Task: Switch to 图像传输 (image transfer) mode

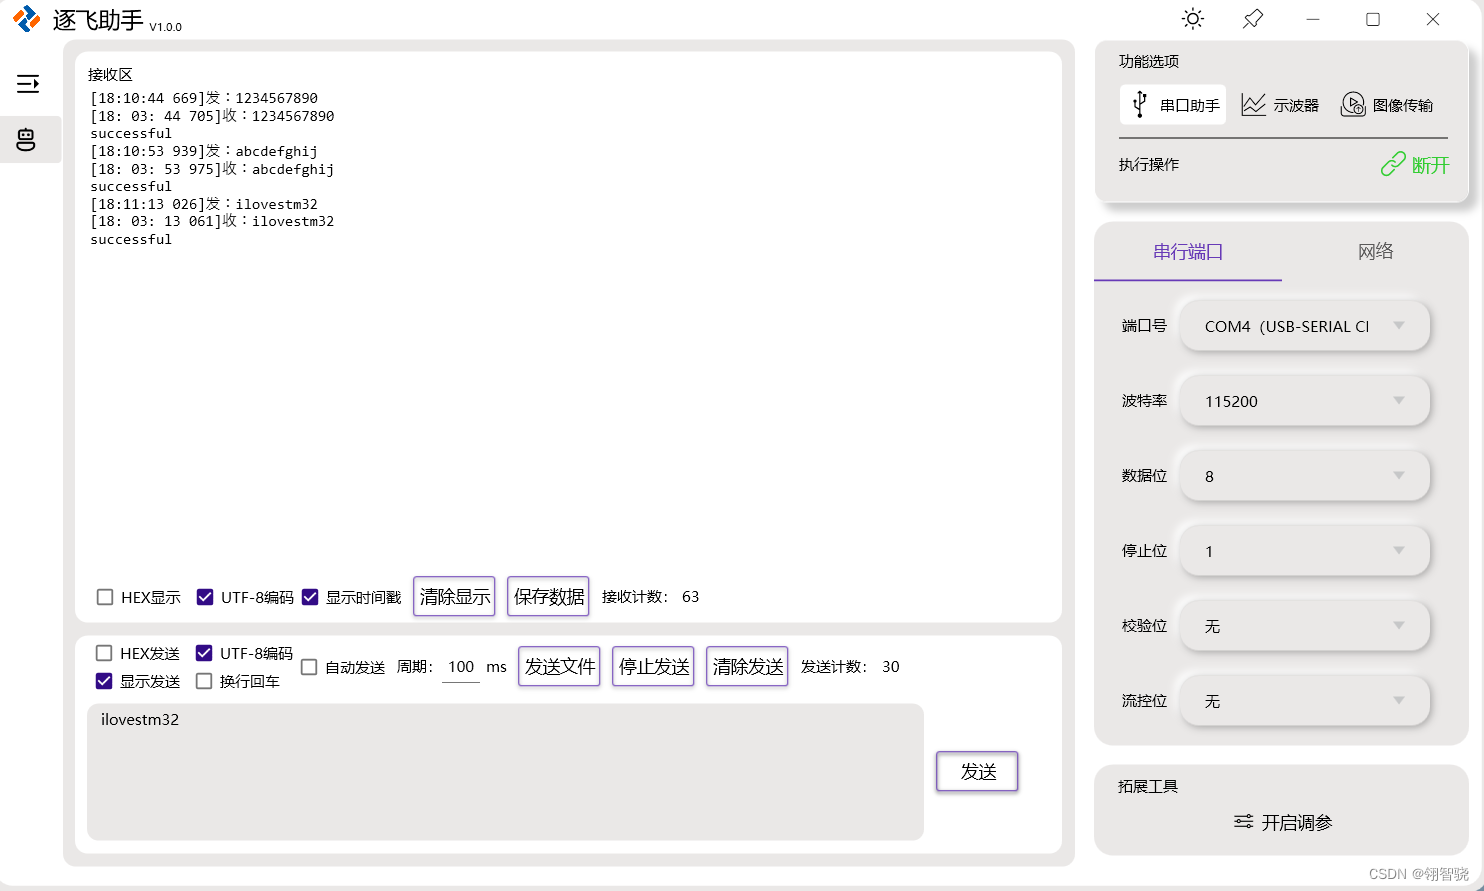Action: [1389, 104]
